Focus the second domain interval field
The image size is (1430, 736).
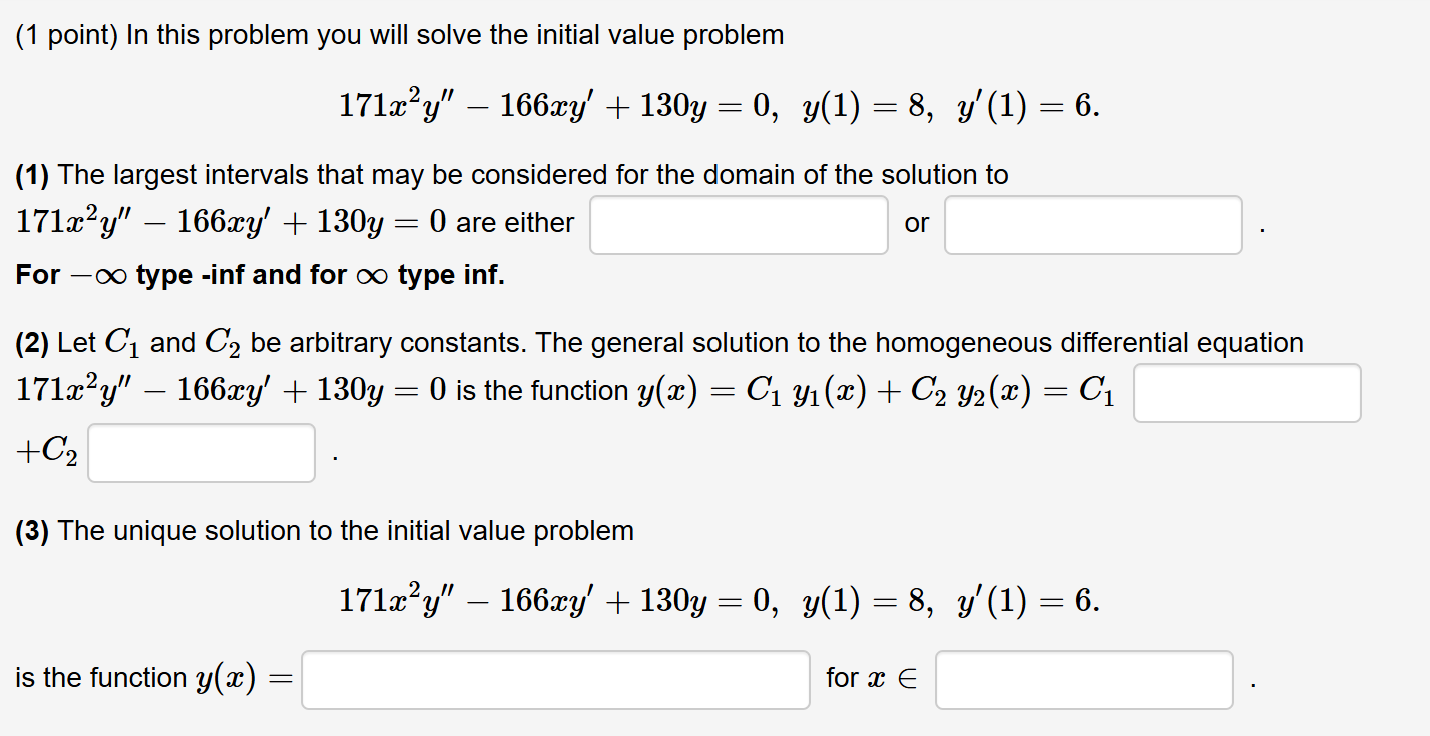pyautogui.click(x=1092, y=225)
